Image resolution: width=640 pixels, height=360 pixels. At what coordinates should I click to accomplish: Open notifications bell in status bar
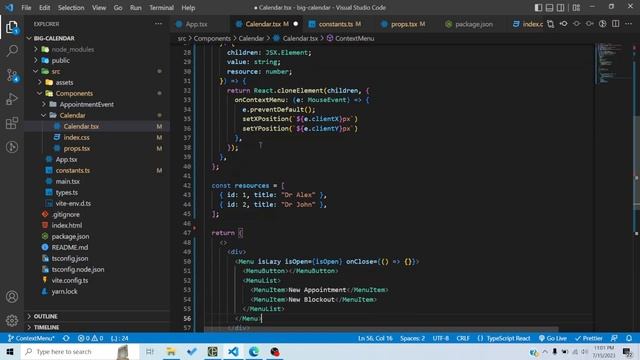coord(629,338)
